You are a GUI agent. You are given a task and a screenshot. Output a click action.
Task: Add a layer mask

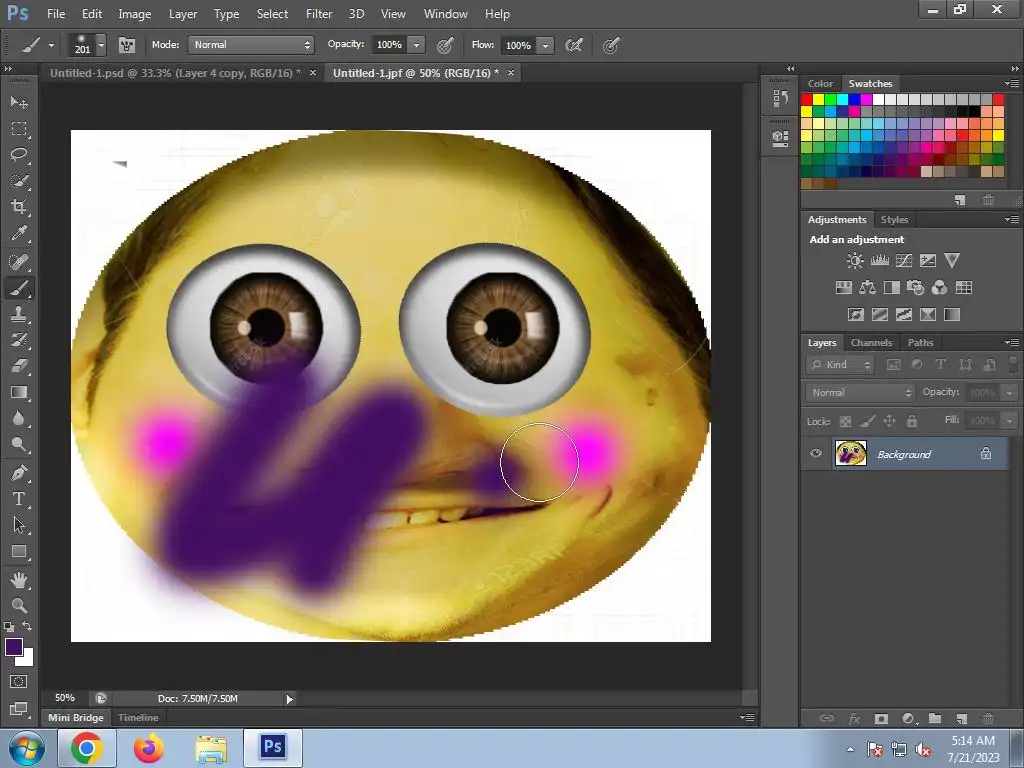tap(881, 718)
